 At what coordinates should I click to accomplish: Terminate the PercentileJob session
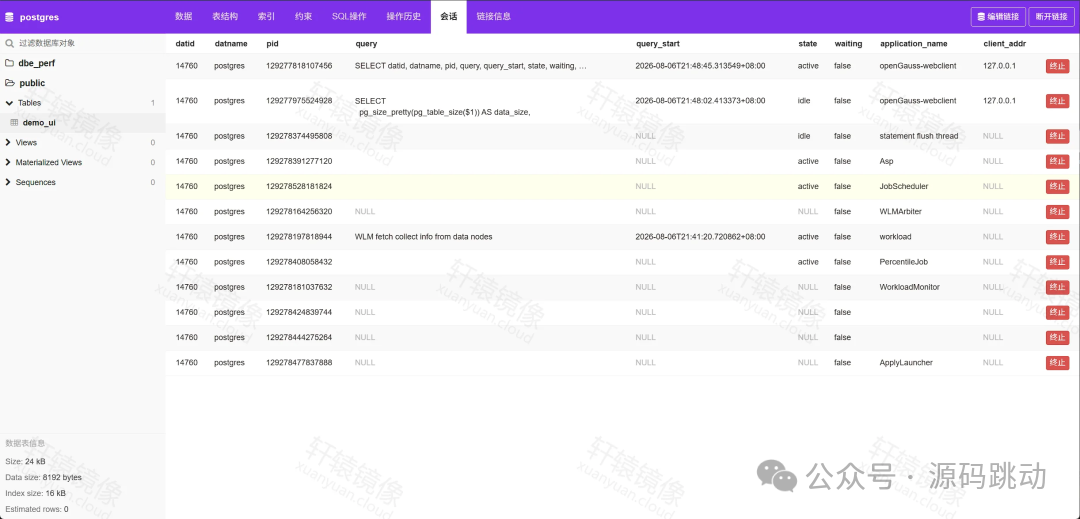coord(1057,262)
